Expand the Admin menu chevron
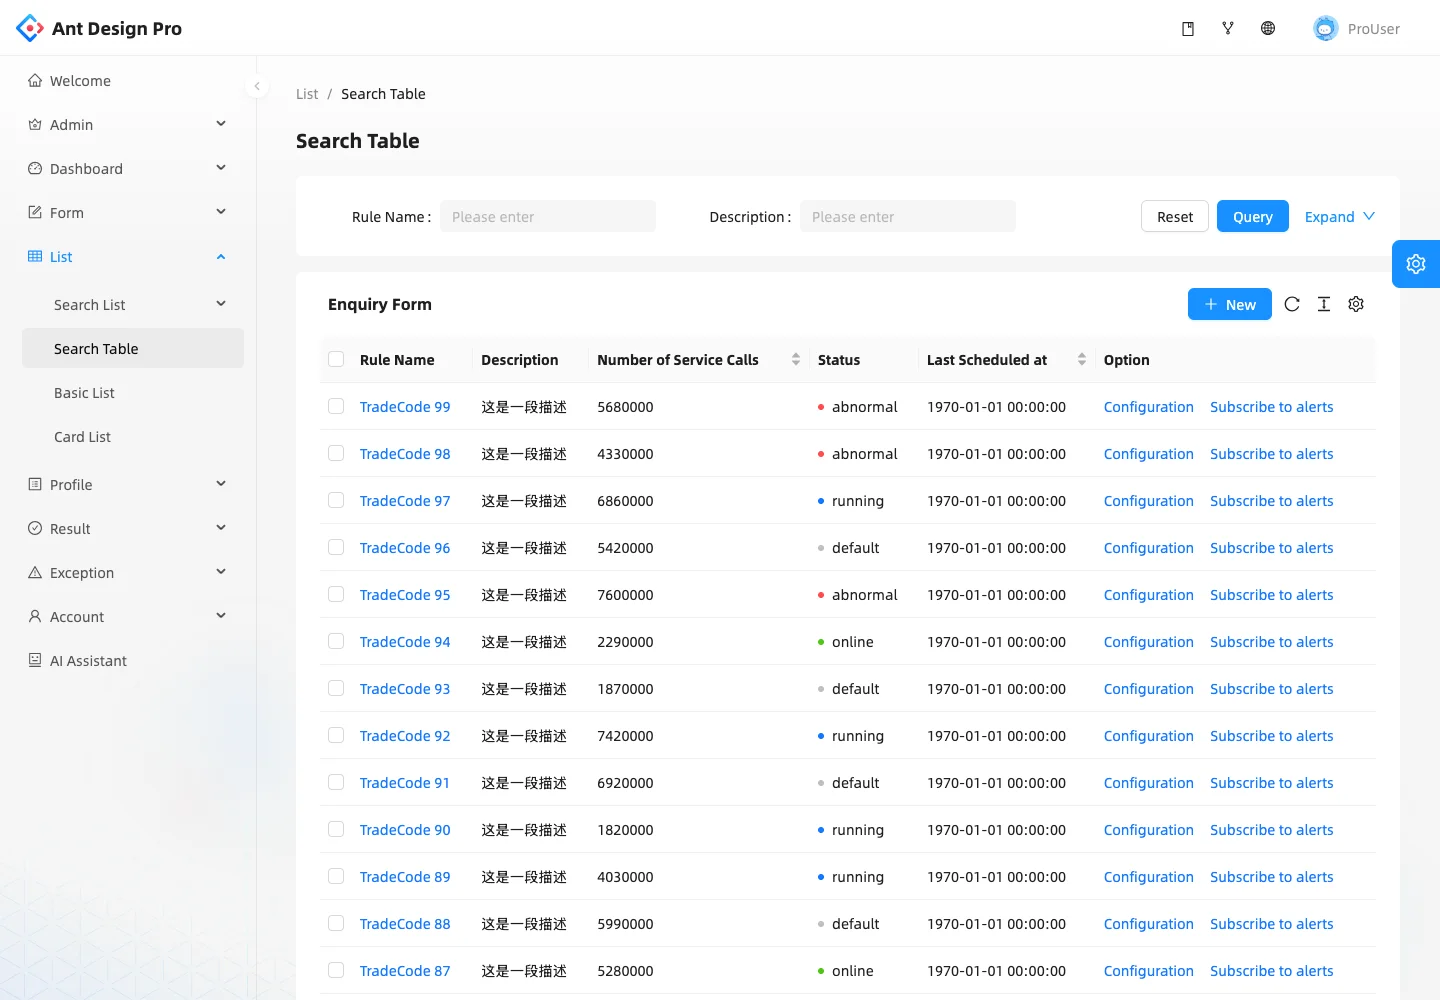This screenshot has height=1000, width=1440. 221,124
